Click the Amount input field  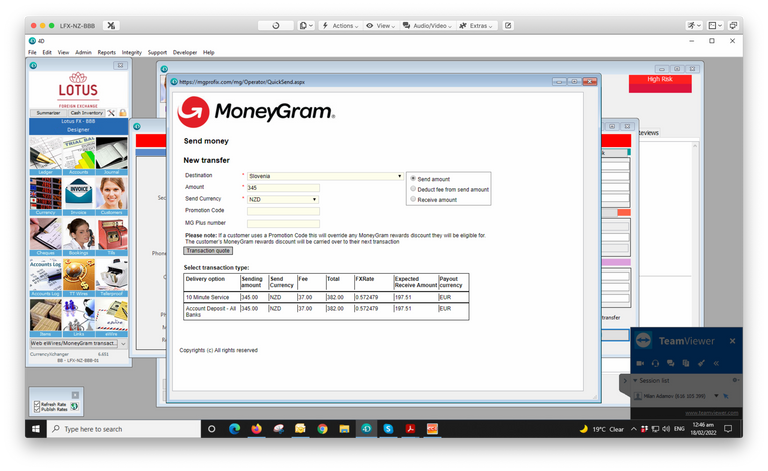click(x=283, y=188)
